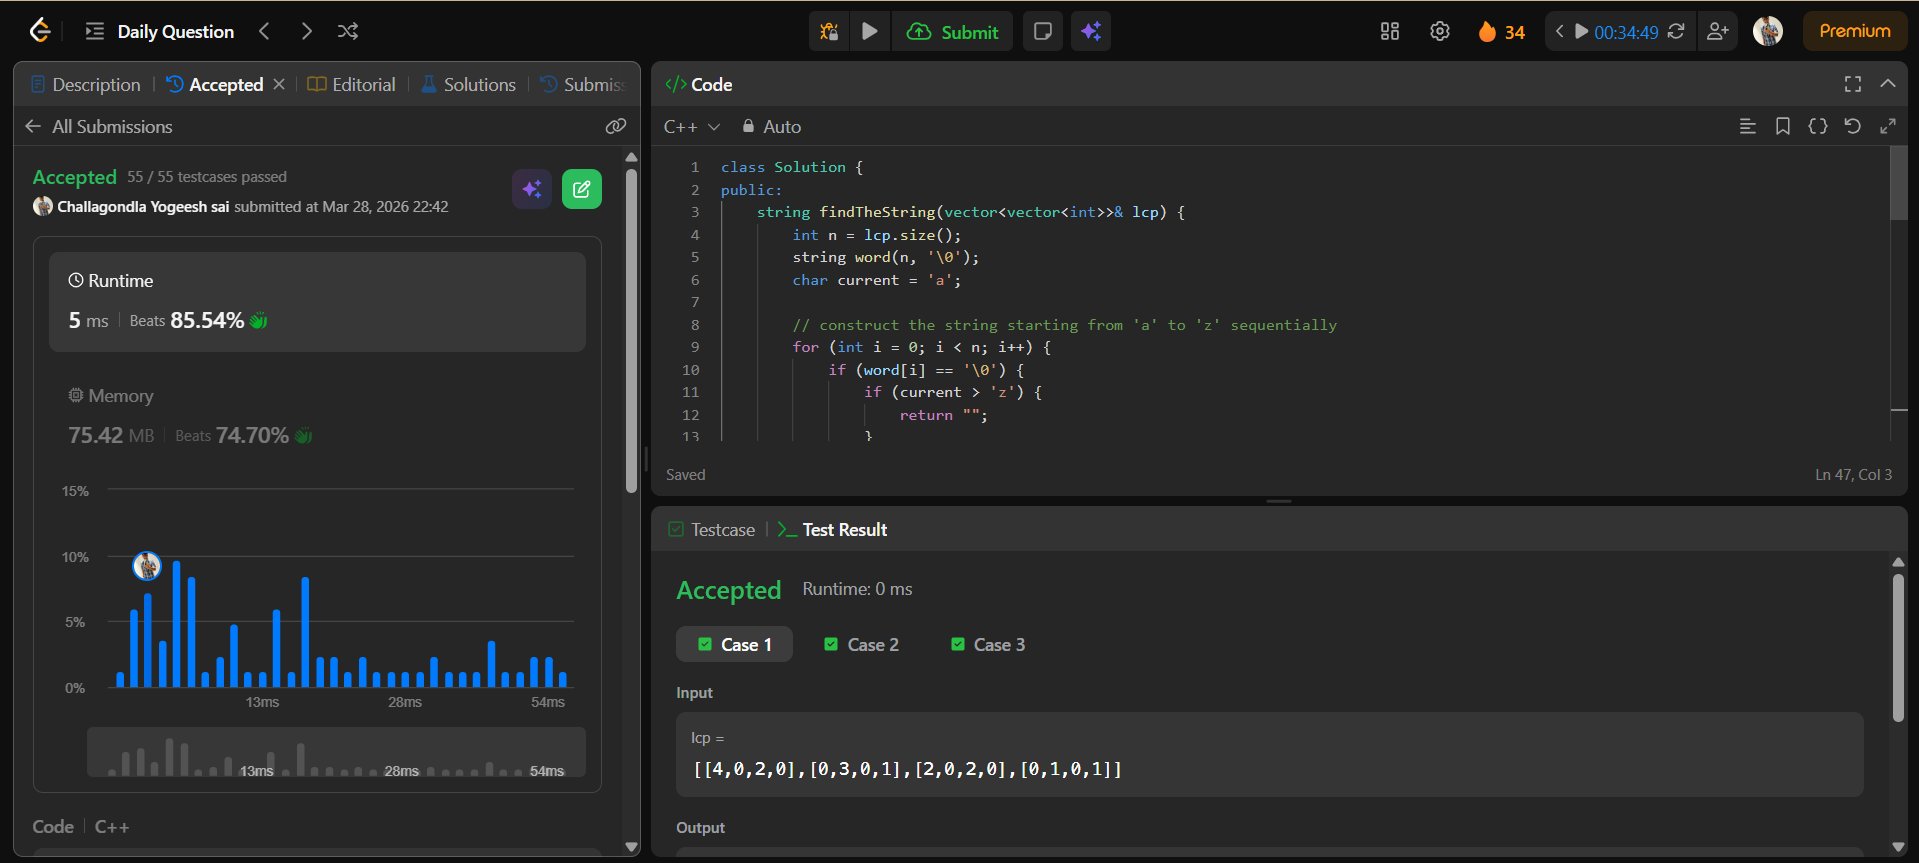Image resolution: width=1919 pixels, height=863 pixels.
Task: Run the code with play button
Action: [870, 32]
